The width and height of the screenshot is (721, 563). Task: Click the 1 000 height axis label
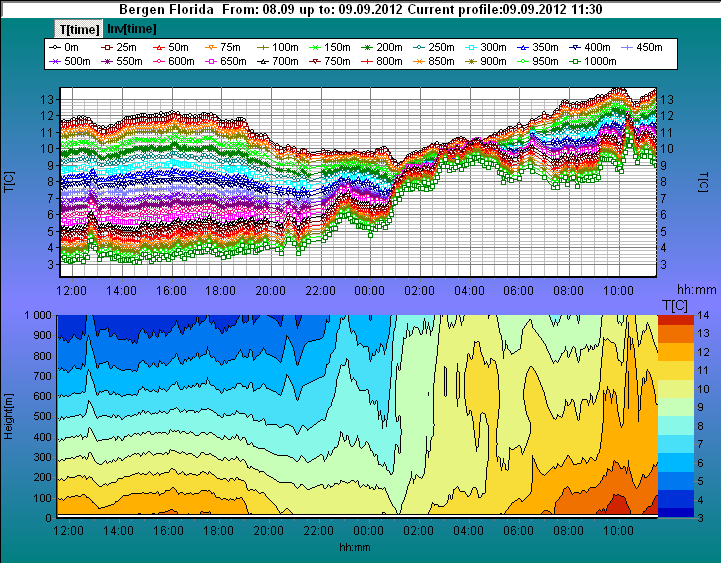(36, 315)
